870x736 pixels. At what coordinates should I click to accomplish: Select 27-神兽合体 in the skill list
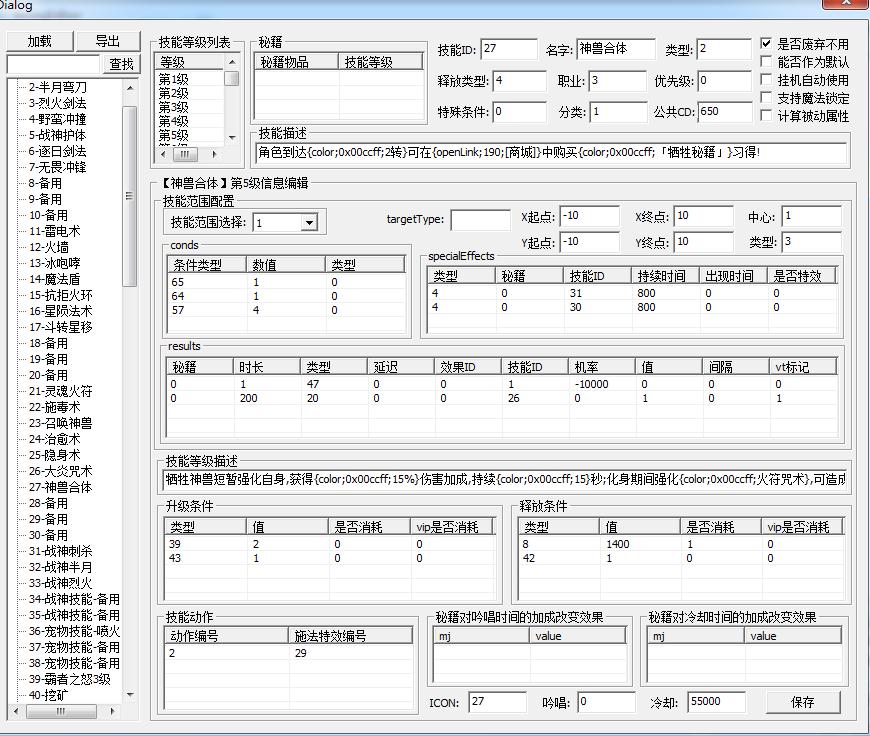[x=60, y=487]
